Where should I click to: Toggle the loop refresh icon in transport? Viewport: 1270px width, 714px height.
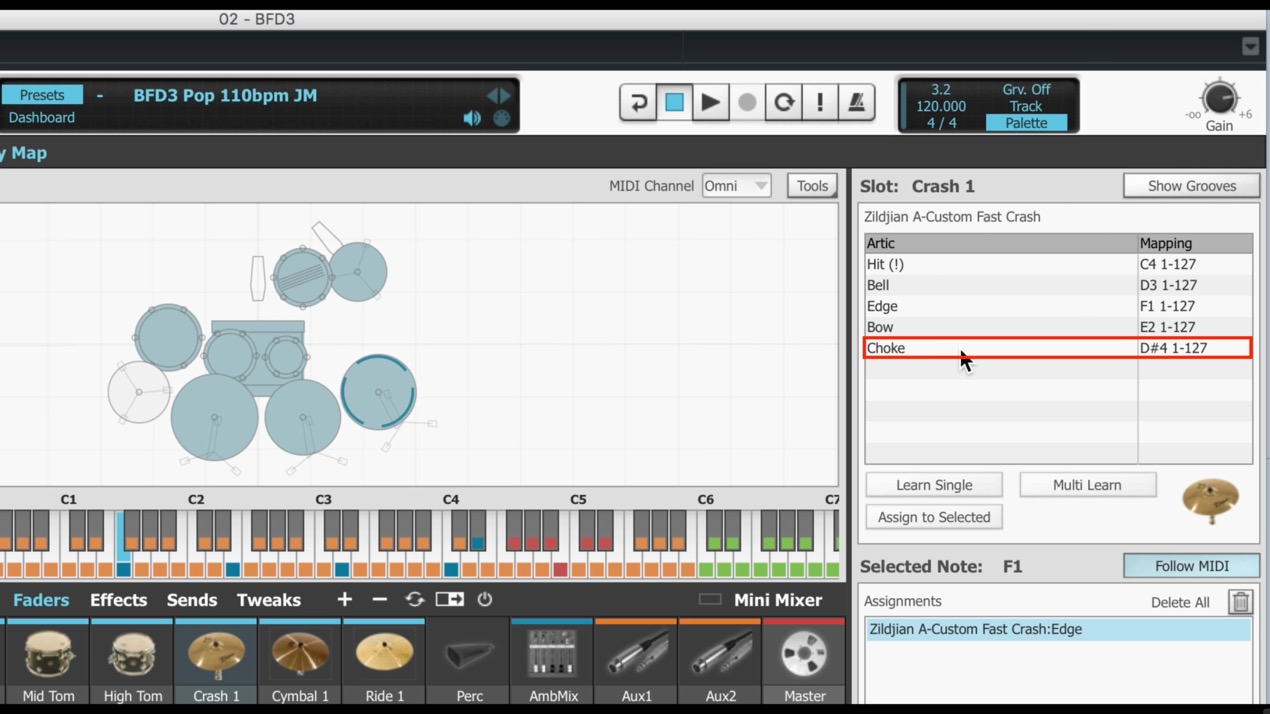pos(784,102)
